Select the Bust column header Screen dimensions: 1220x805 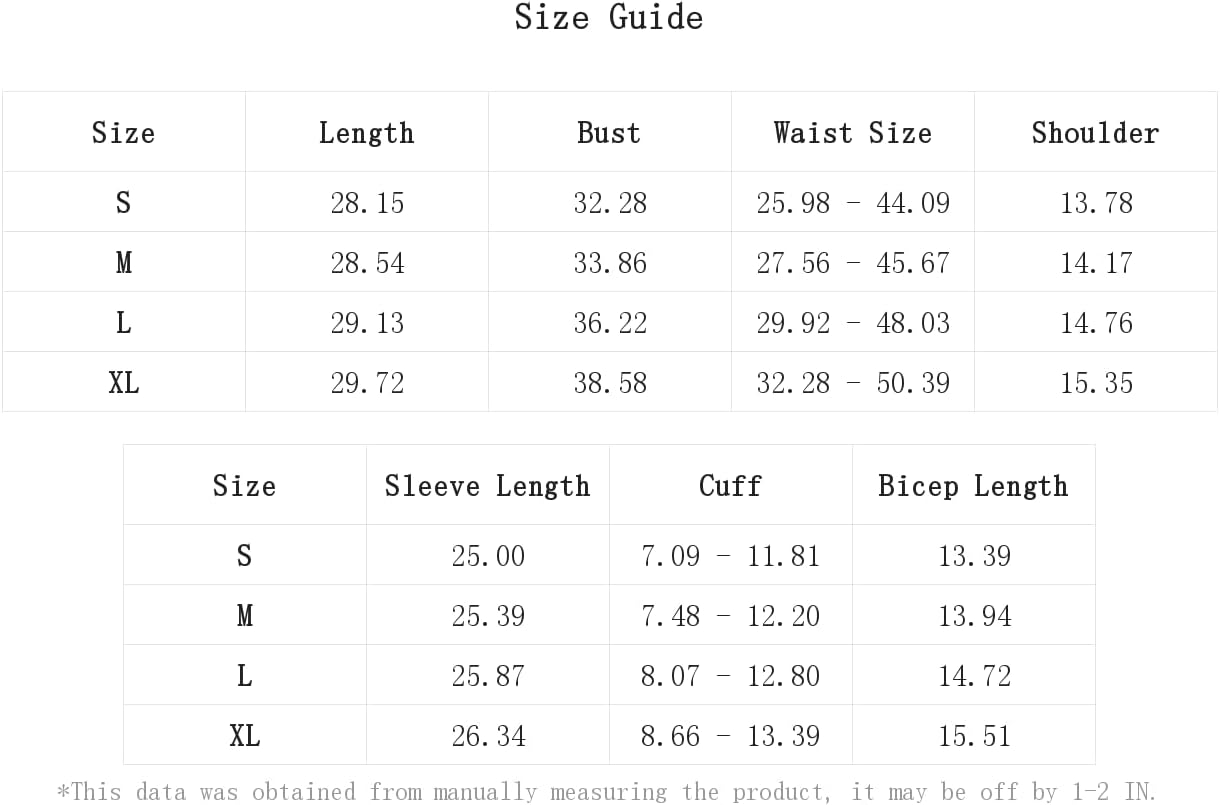click(x=609, y=132)
